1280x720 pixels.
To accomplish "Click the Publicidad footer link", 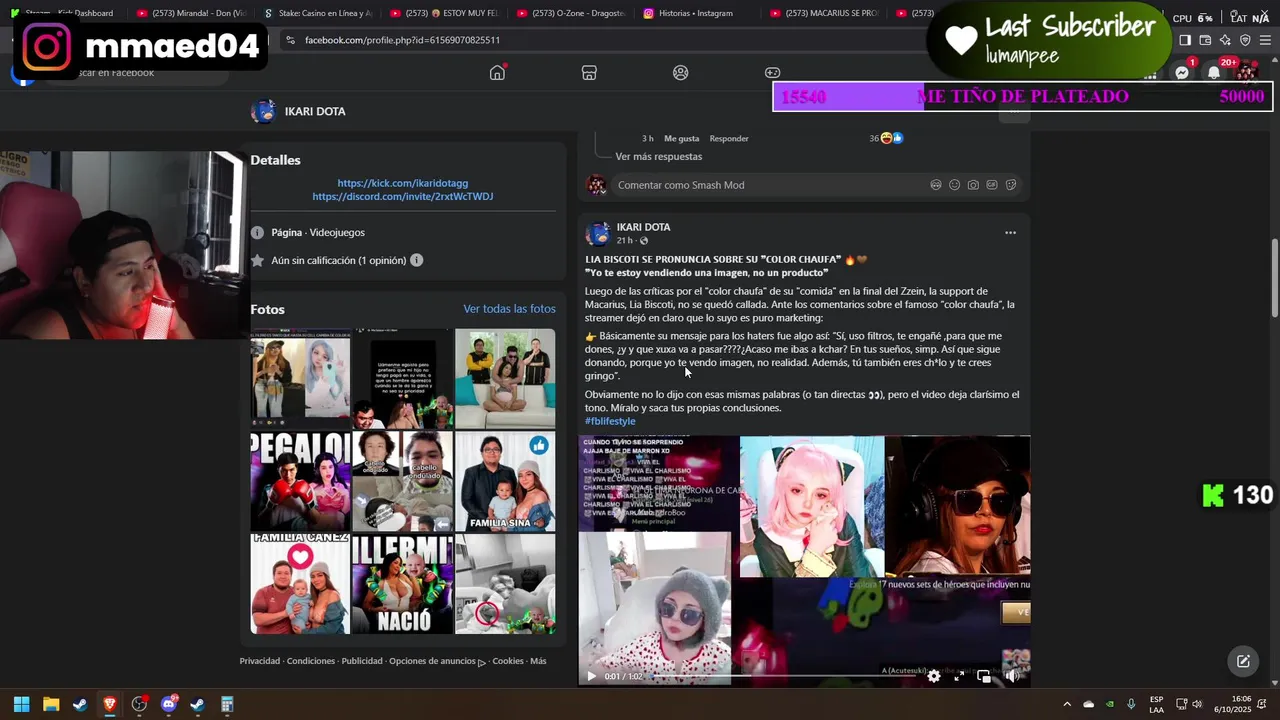I will coord(362,661).
